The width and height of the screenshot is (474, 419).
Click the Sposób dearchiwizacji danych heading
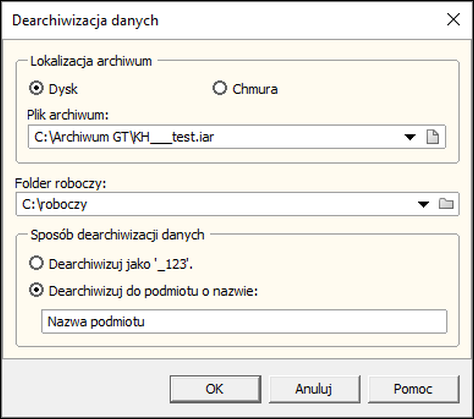117,235
